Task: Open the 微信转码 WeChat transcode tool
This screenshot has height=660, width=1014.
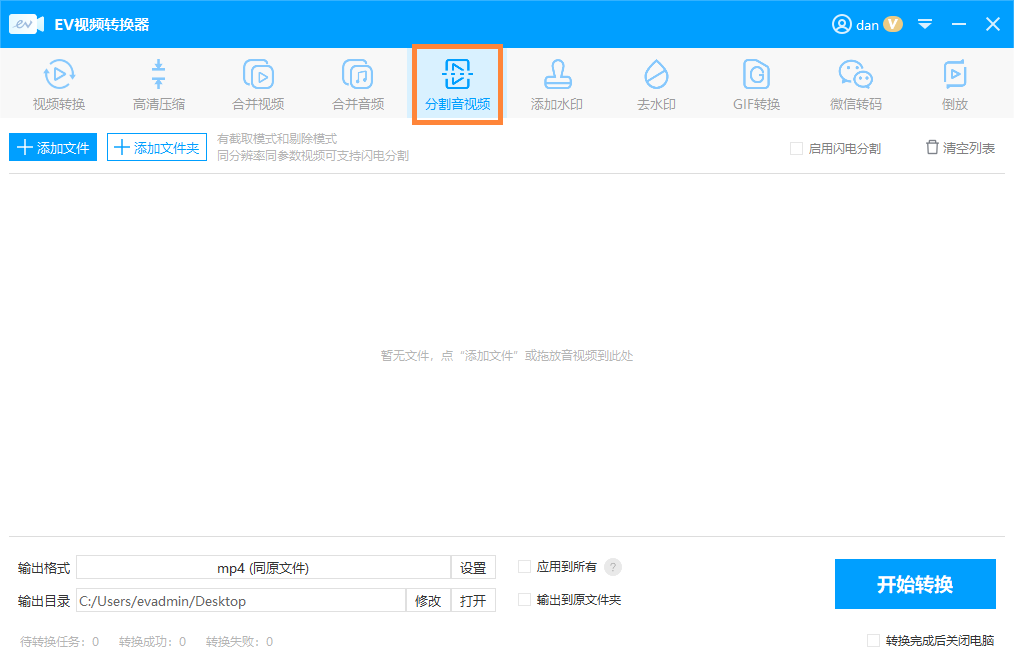Action: 855,84
